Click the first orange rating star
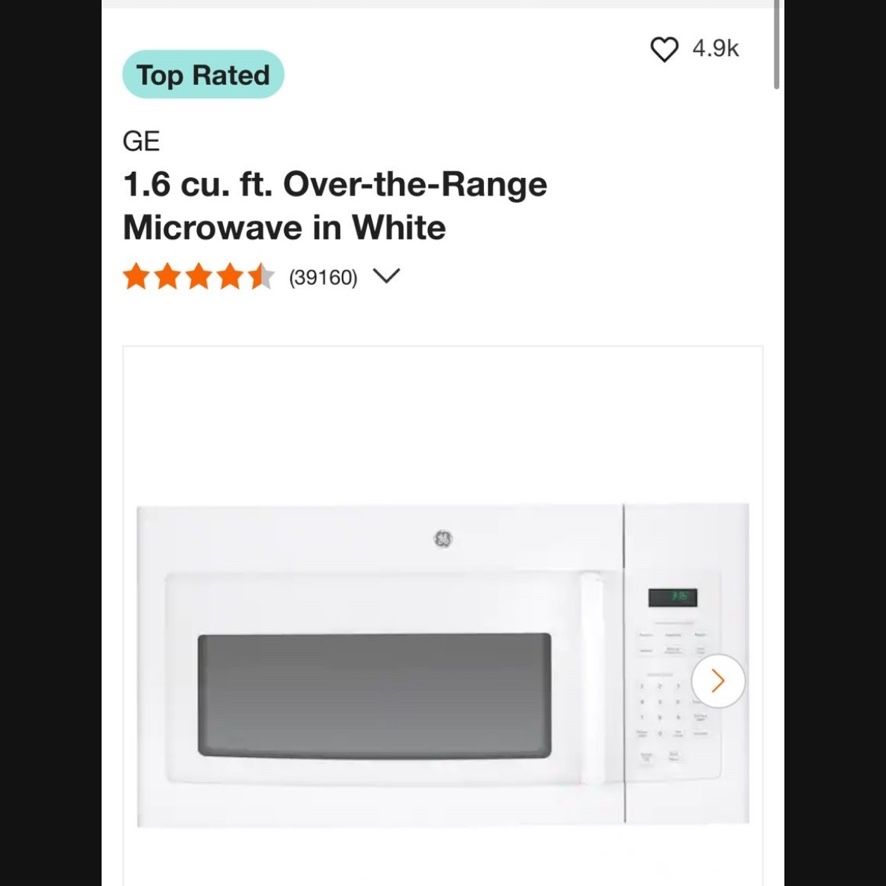 pyautogui.click(x=136, y=276)
